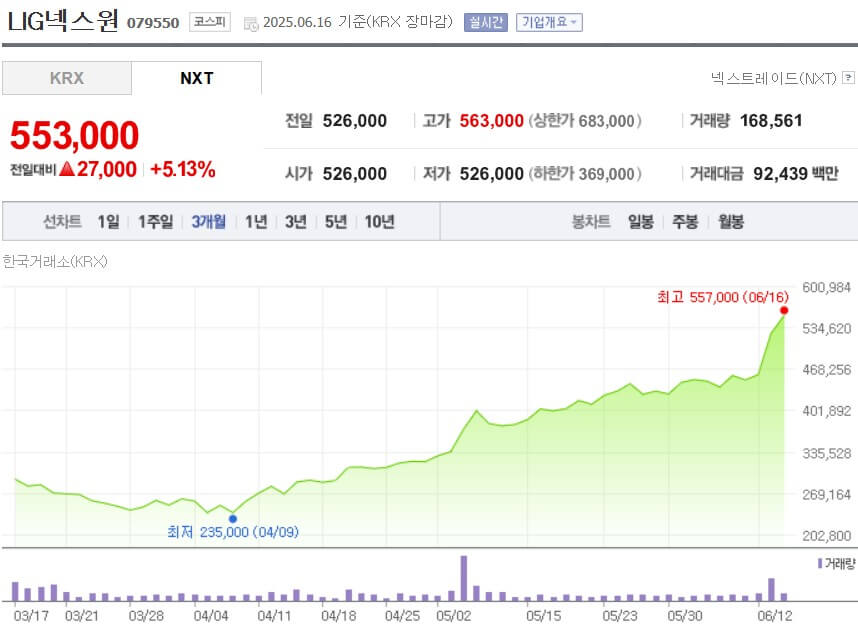Click the 실시간 button

point(485,22)
